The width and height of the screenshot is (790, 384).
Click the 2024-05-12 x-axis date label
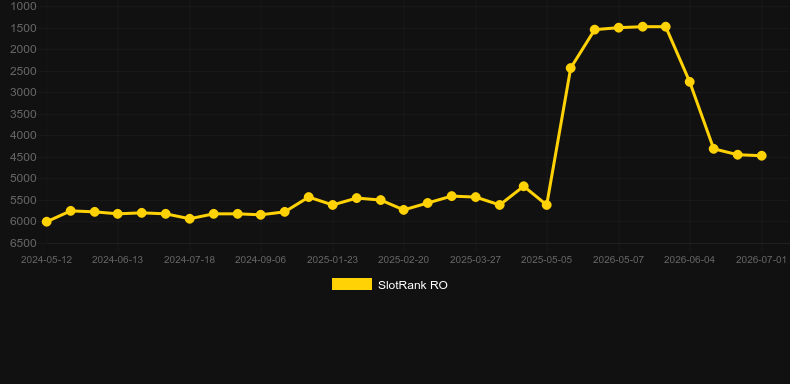46,260
